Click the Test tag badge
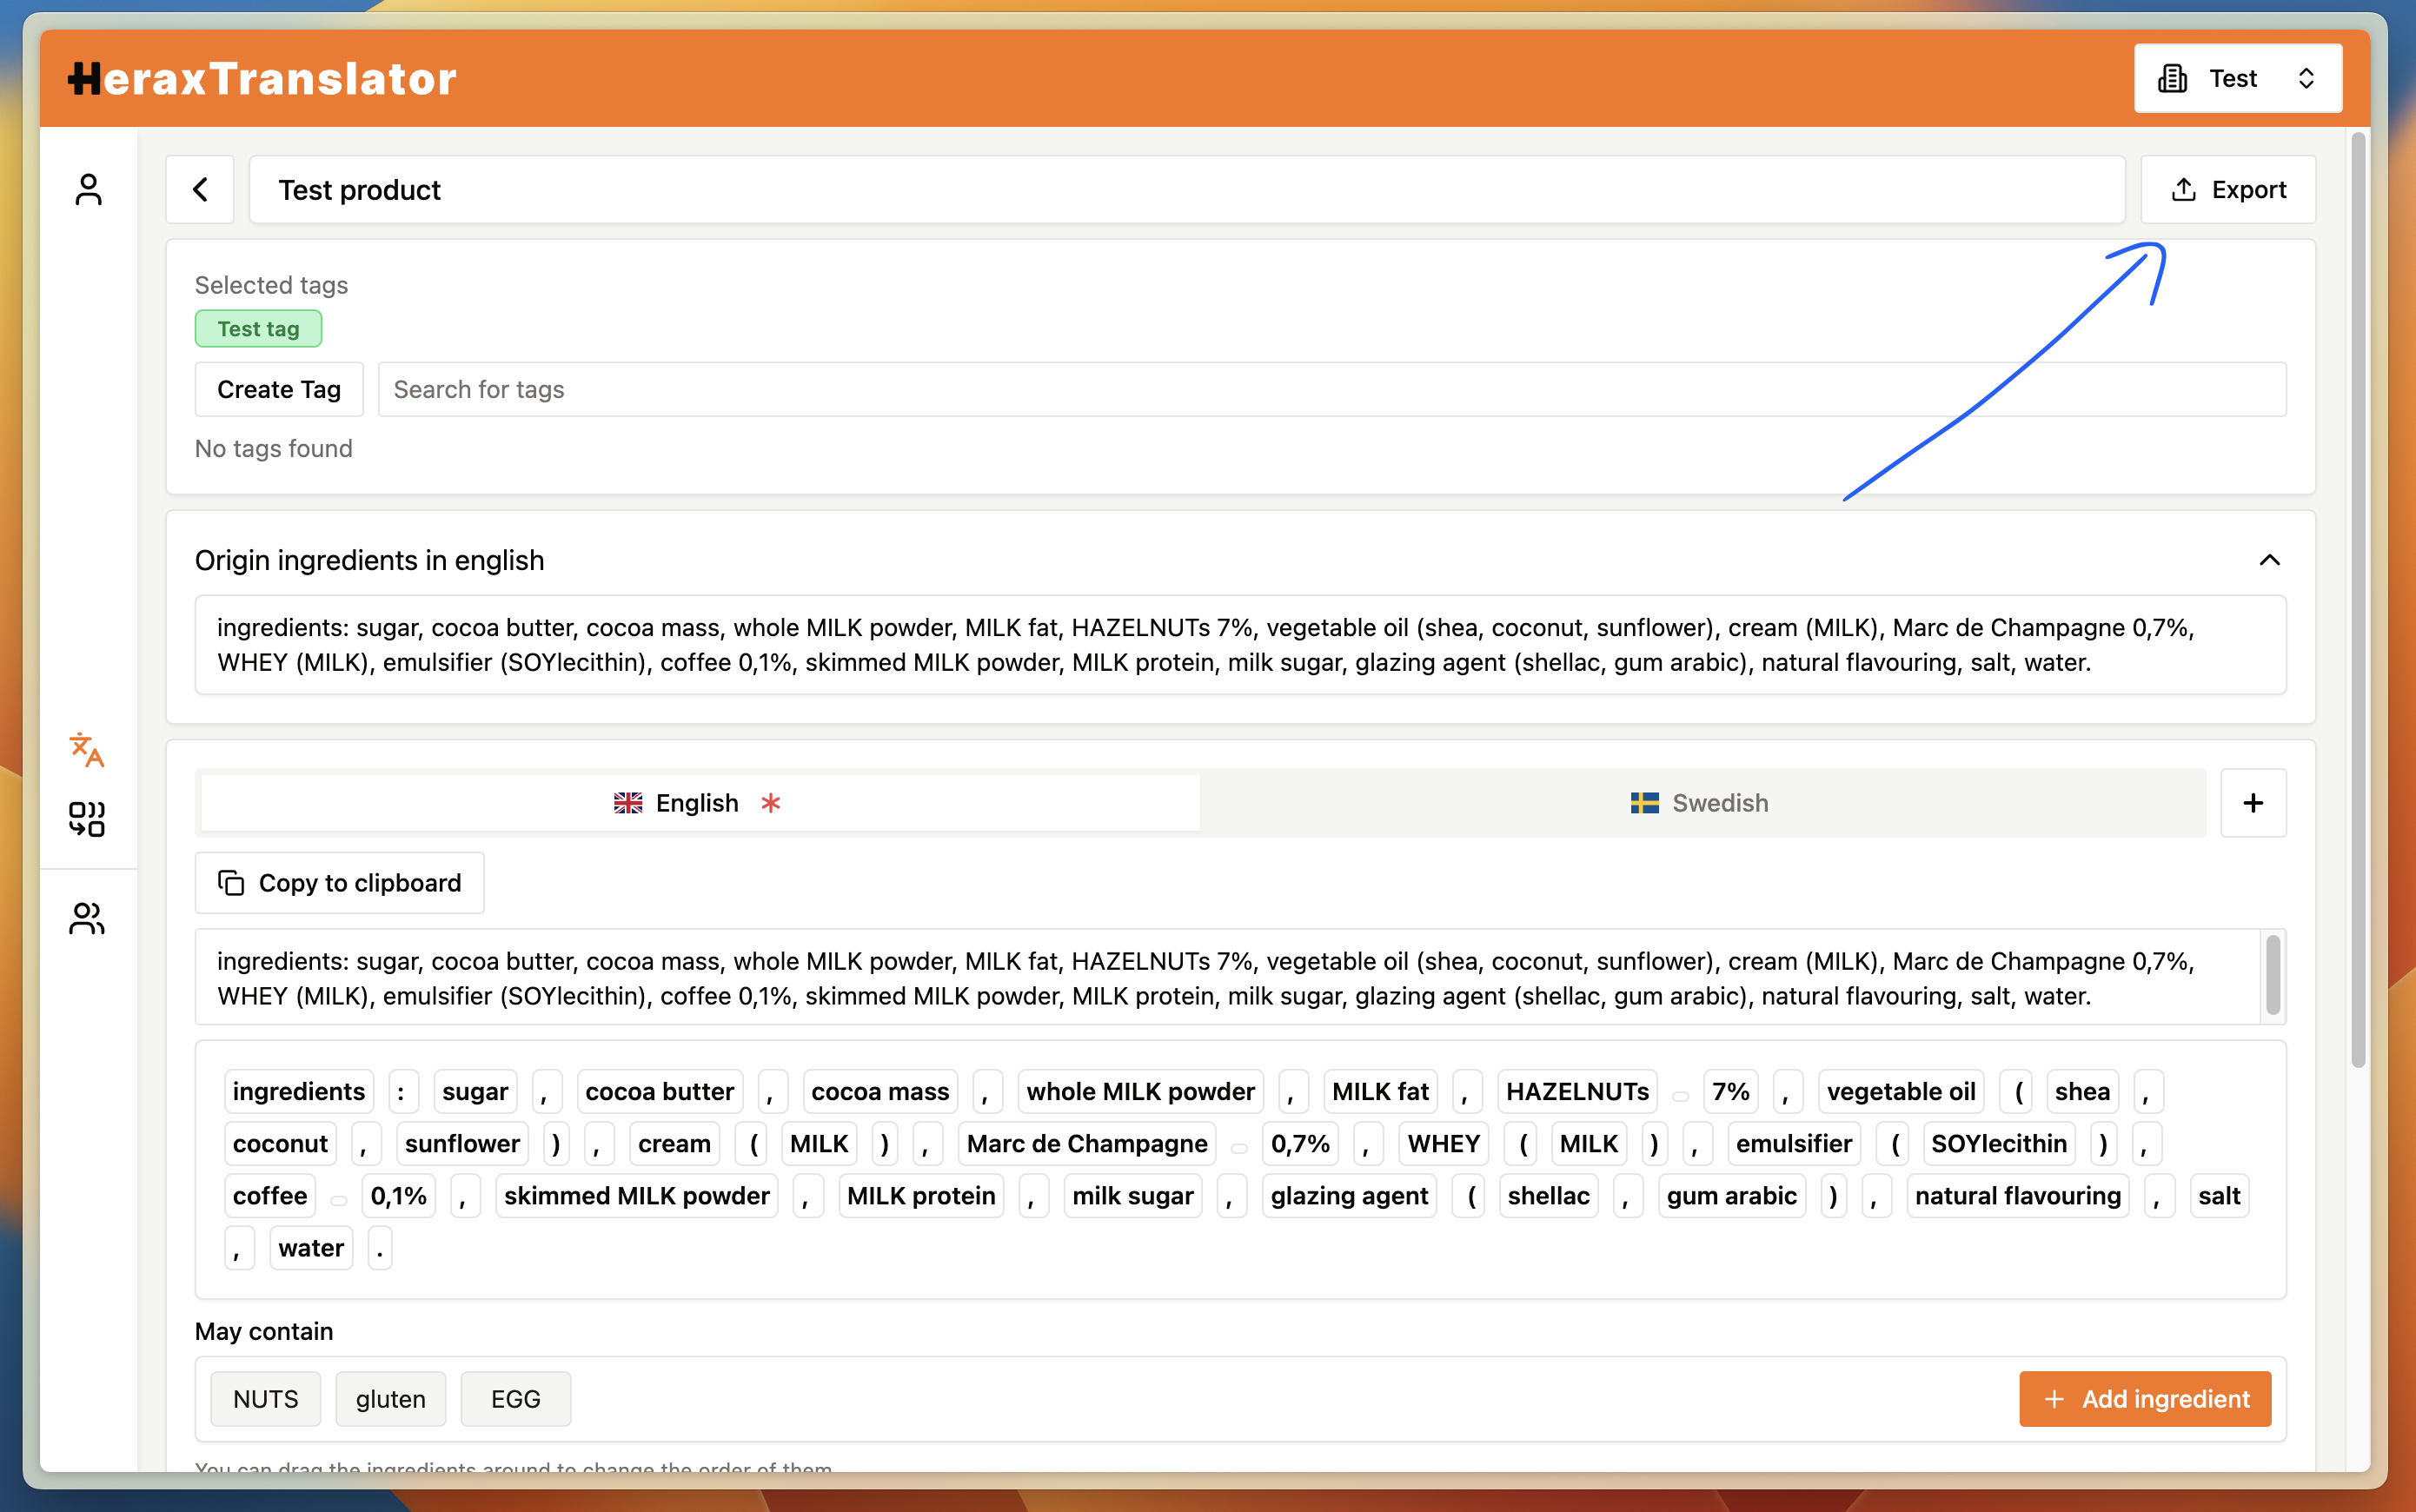This screenshot has width=2416, height=1512. (x=259, y=329)
